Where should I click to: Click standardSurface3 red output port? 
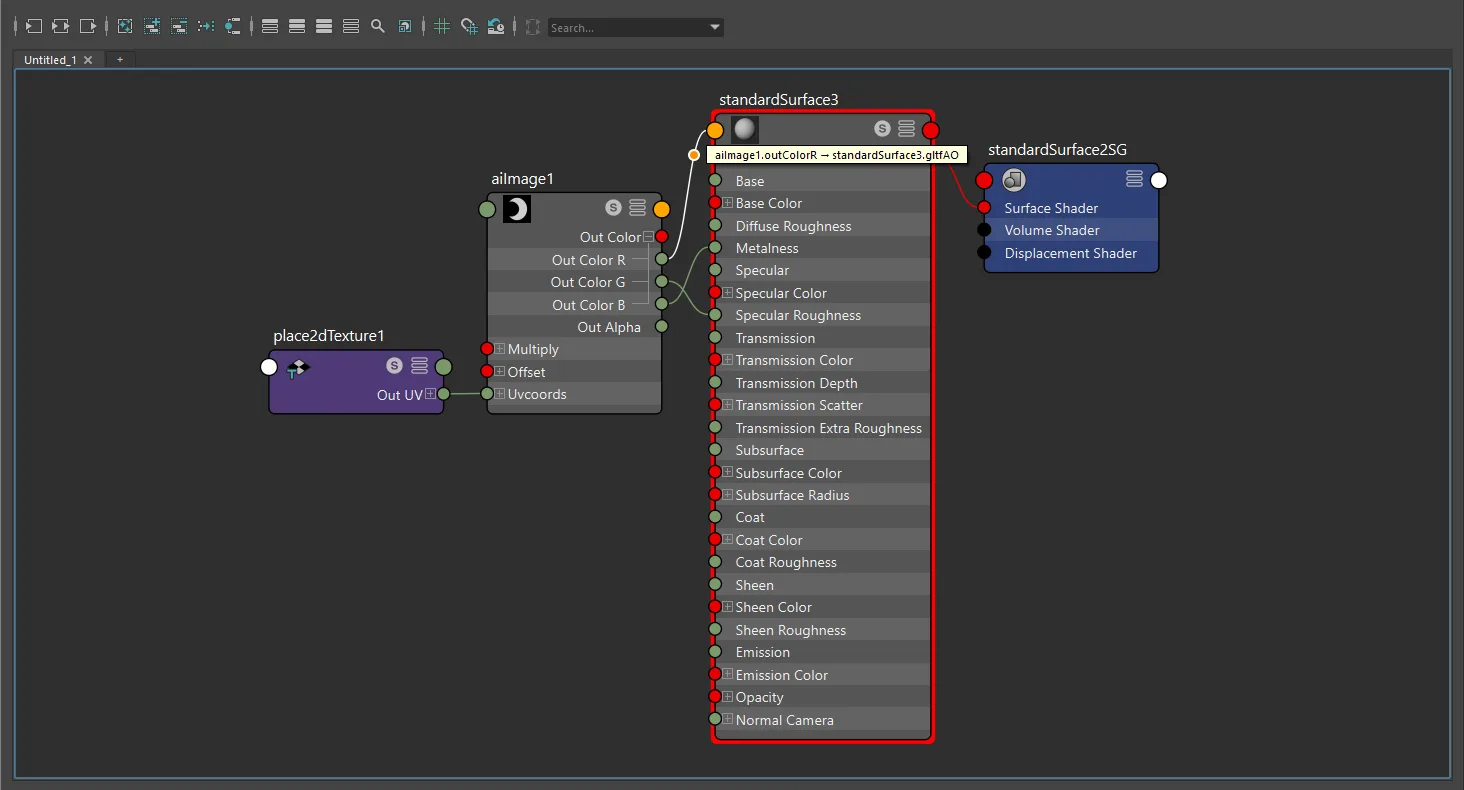click(931, 130)
